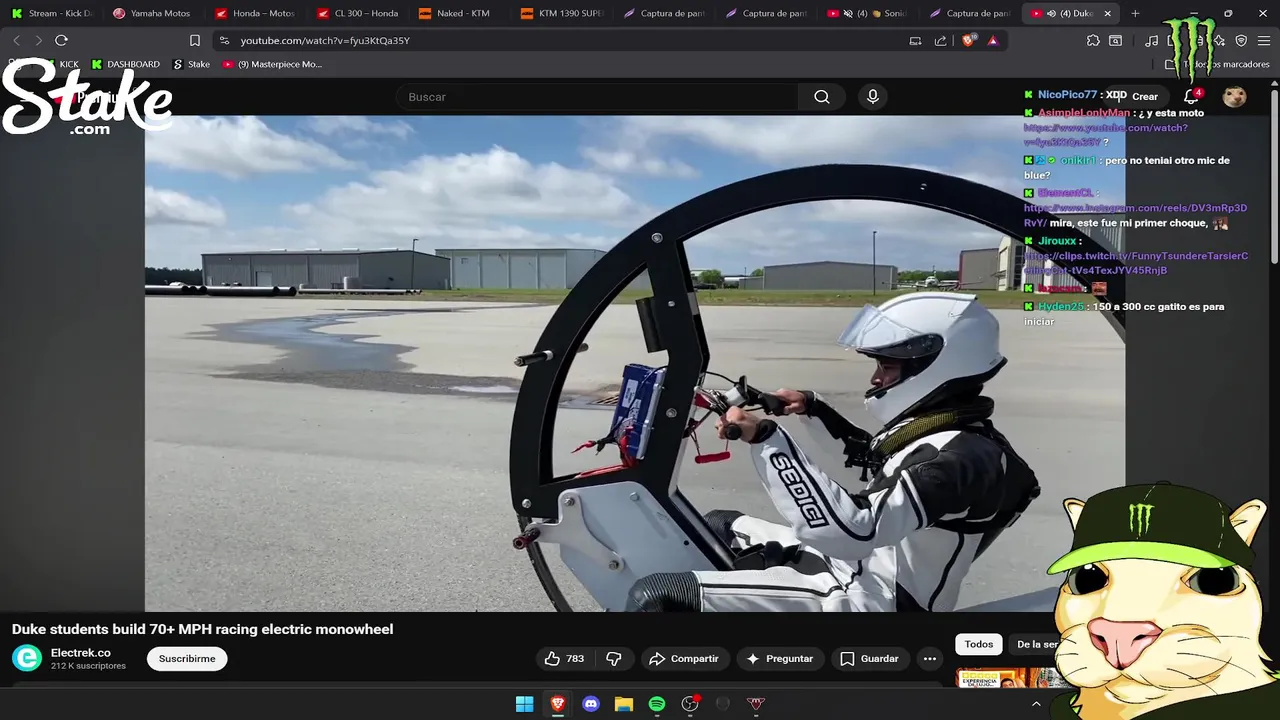The height and width of the screenshot is (720, 1280).
Task: Open a new browser tab
Action: coord(1135,13)
